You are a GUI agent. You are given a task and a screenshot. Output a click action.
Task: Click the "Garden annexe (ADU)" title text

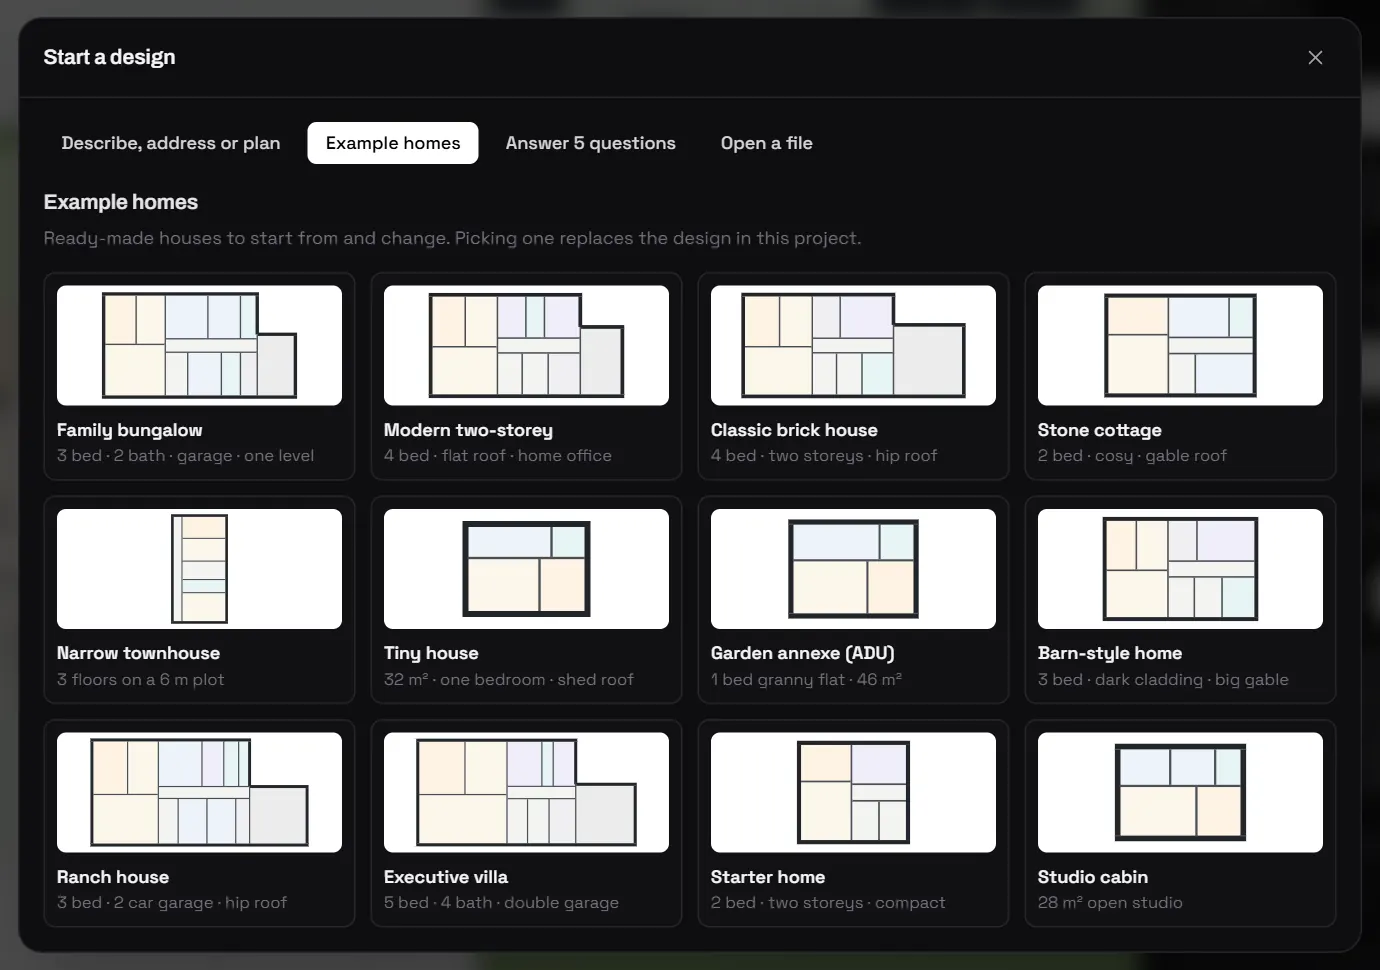pyautogui.click(x=803, y=653)
